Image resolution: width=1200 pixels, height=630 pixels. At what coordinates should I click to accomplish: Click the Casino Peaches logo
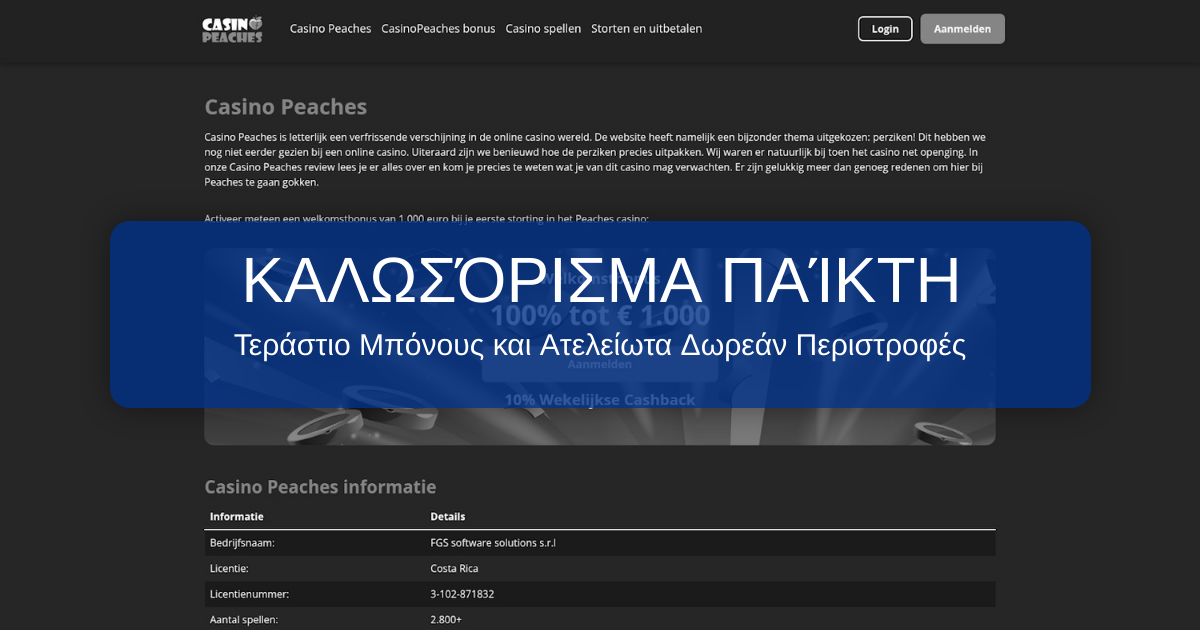click(x=232, y=29)
